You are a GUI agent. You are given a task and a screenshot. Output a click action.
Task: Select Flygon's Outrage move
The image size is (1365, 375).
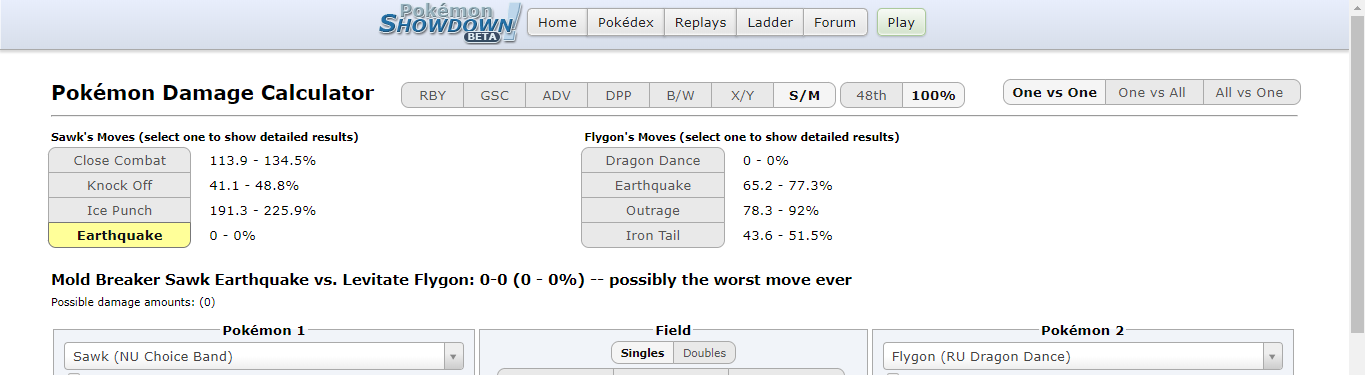pyautogui.click(x=652, y=210)
